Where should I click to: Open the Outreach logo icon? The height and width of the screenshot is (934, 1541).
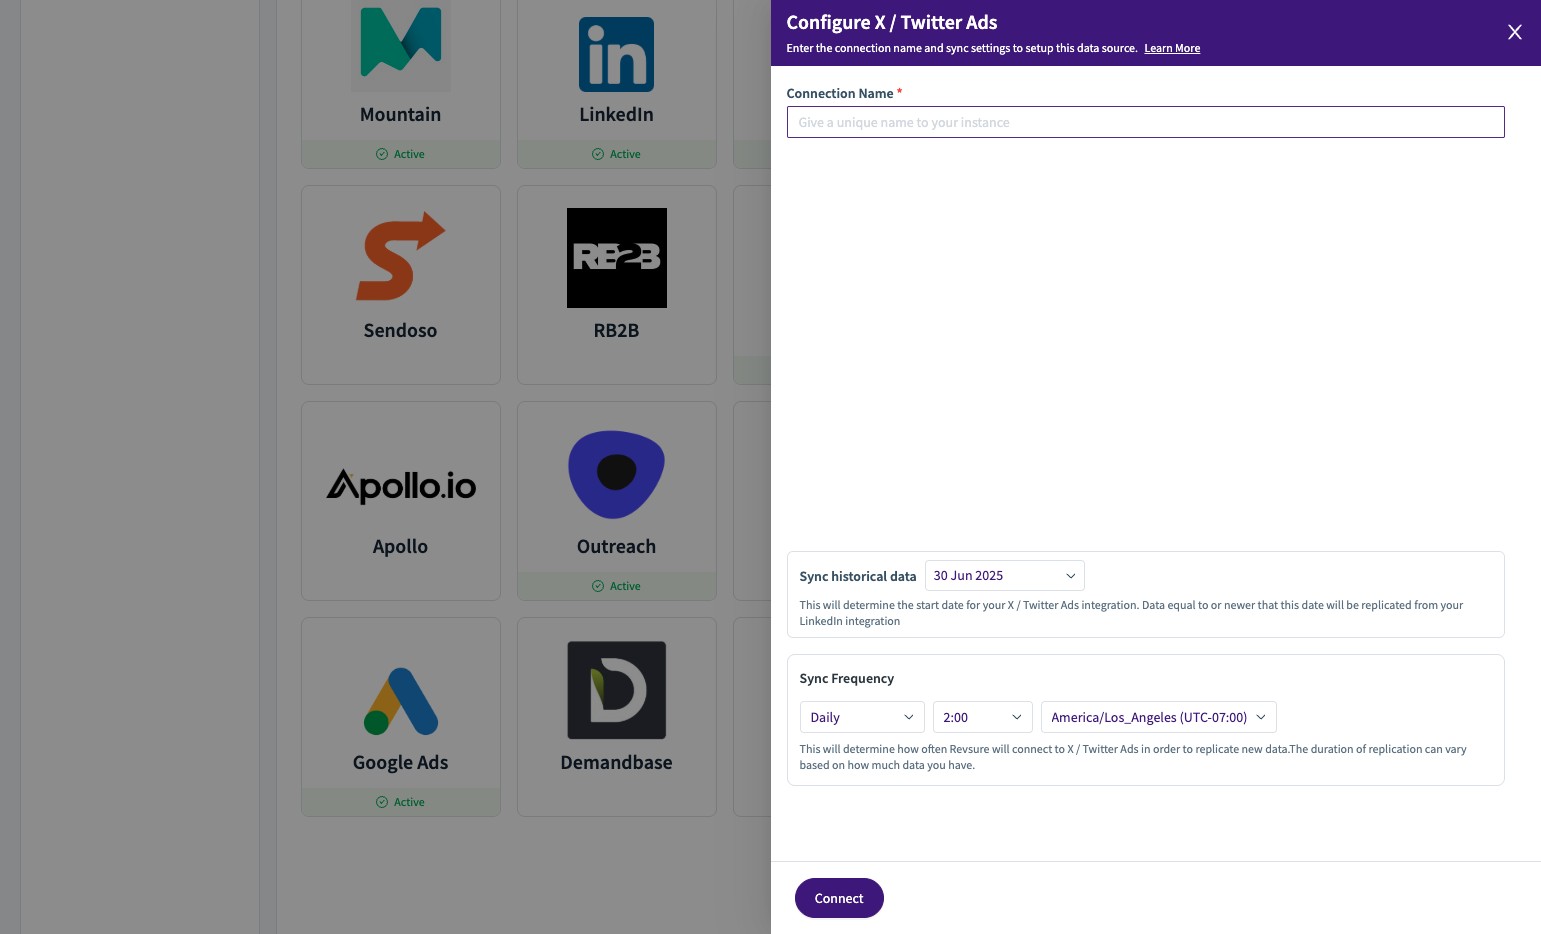[x=616, y=474]
